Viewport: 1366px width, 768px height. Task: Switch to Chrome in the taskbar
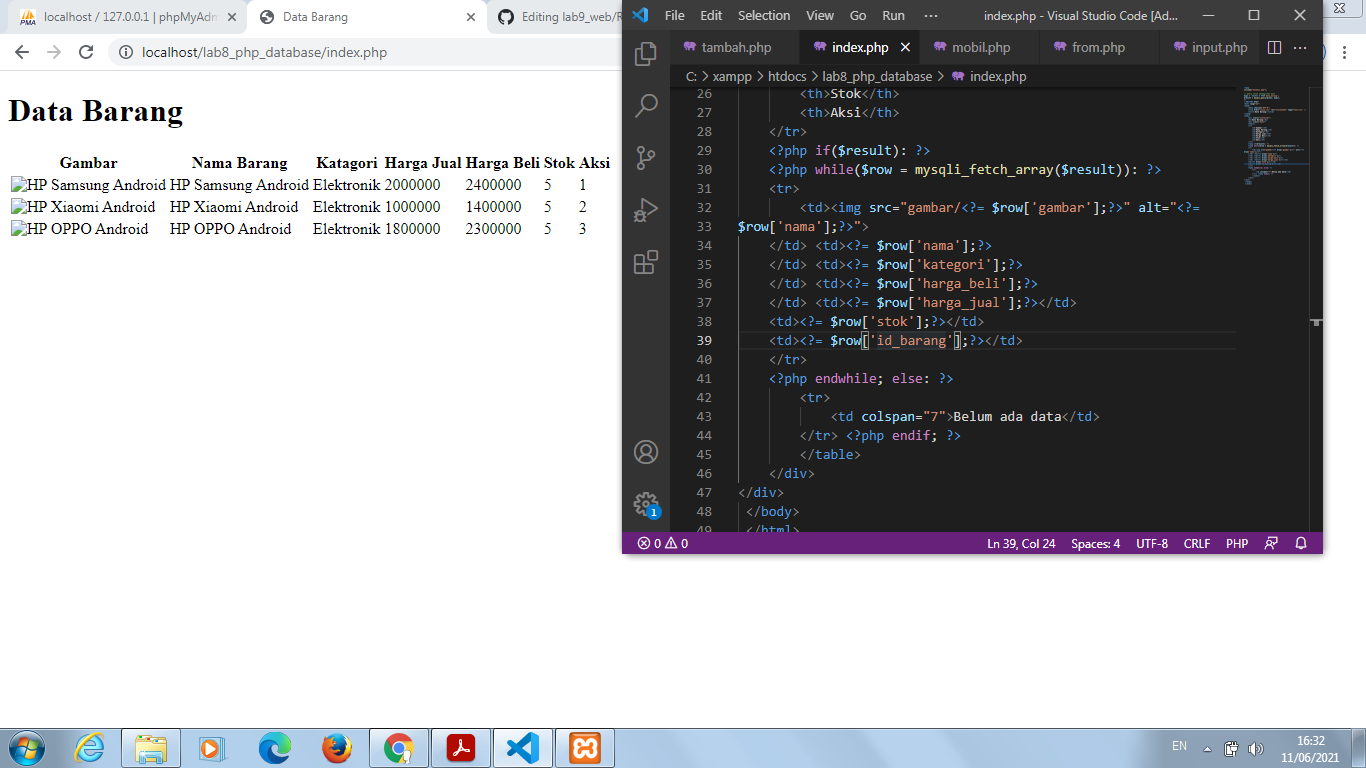tap(399, 748)
